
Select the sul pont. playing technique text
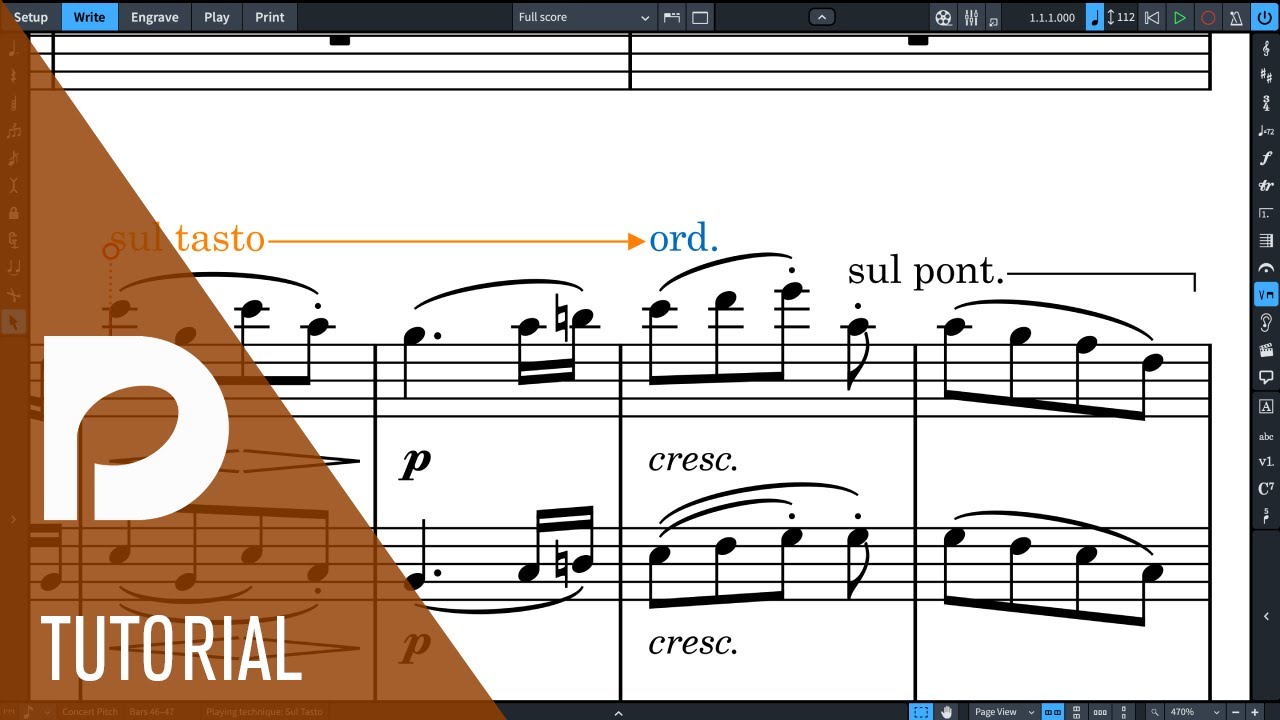(x=926, y=271)
